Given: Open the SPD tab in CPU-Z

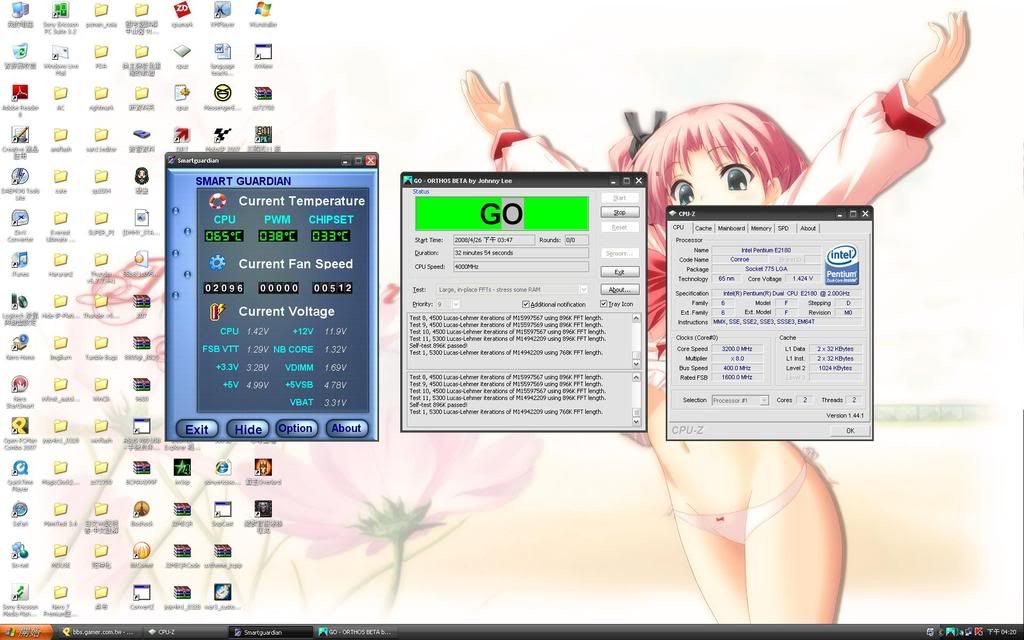Looking at the screenshot, I should [x=783, y=228].
